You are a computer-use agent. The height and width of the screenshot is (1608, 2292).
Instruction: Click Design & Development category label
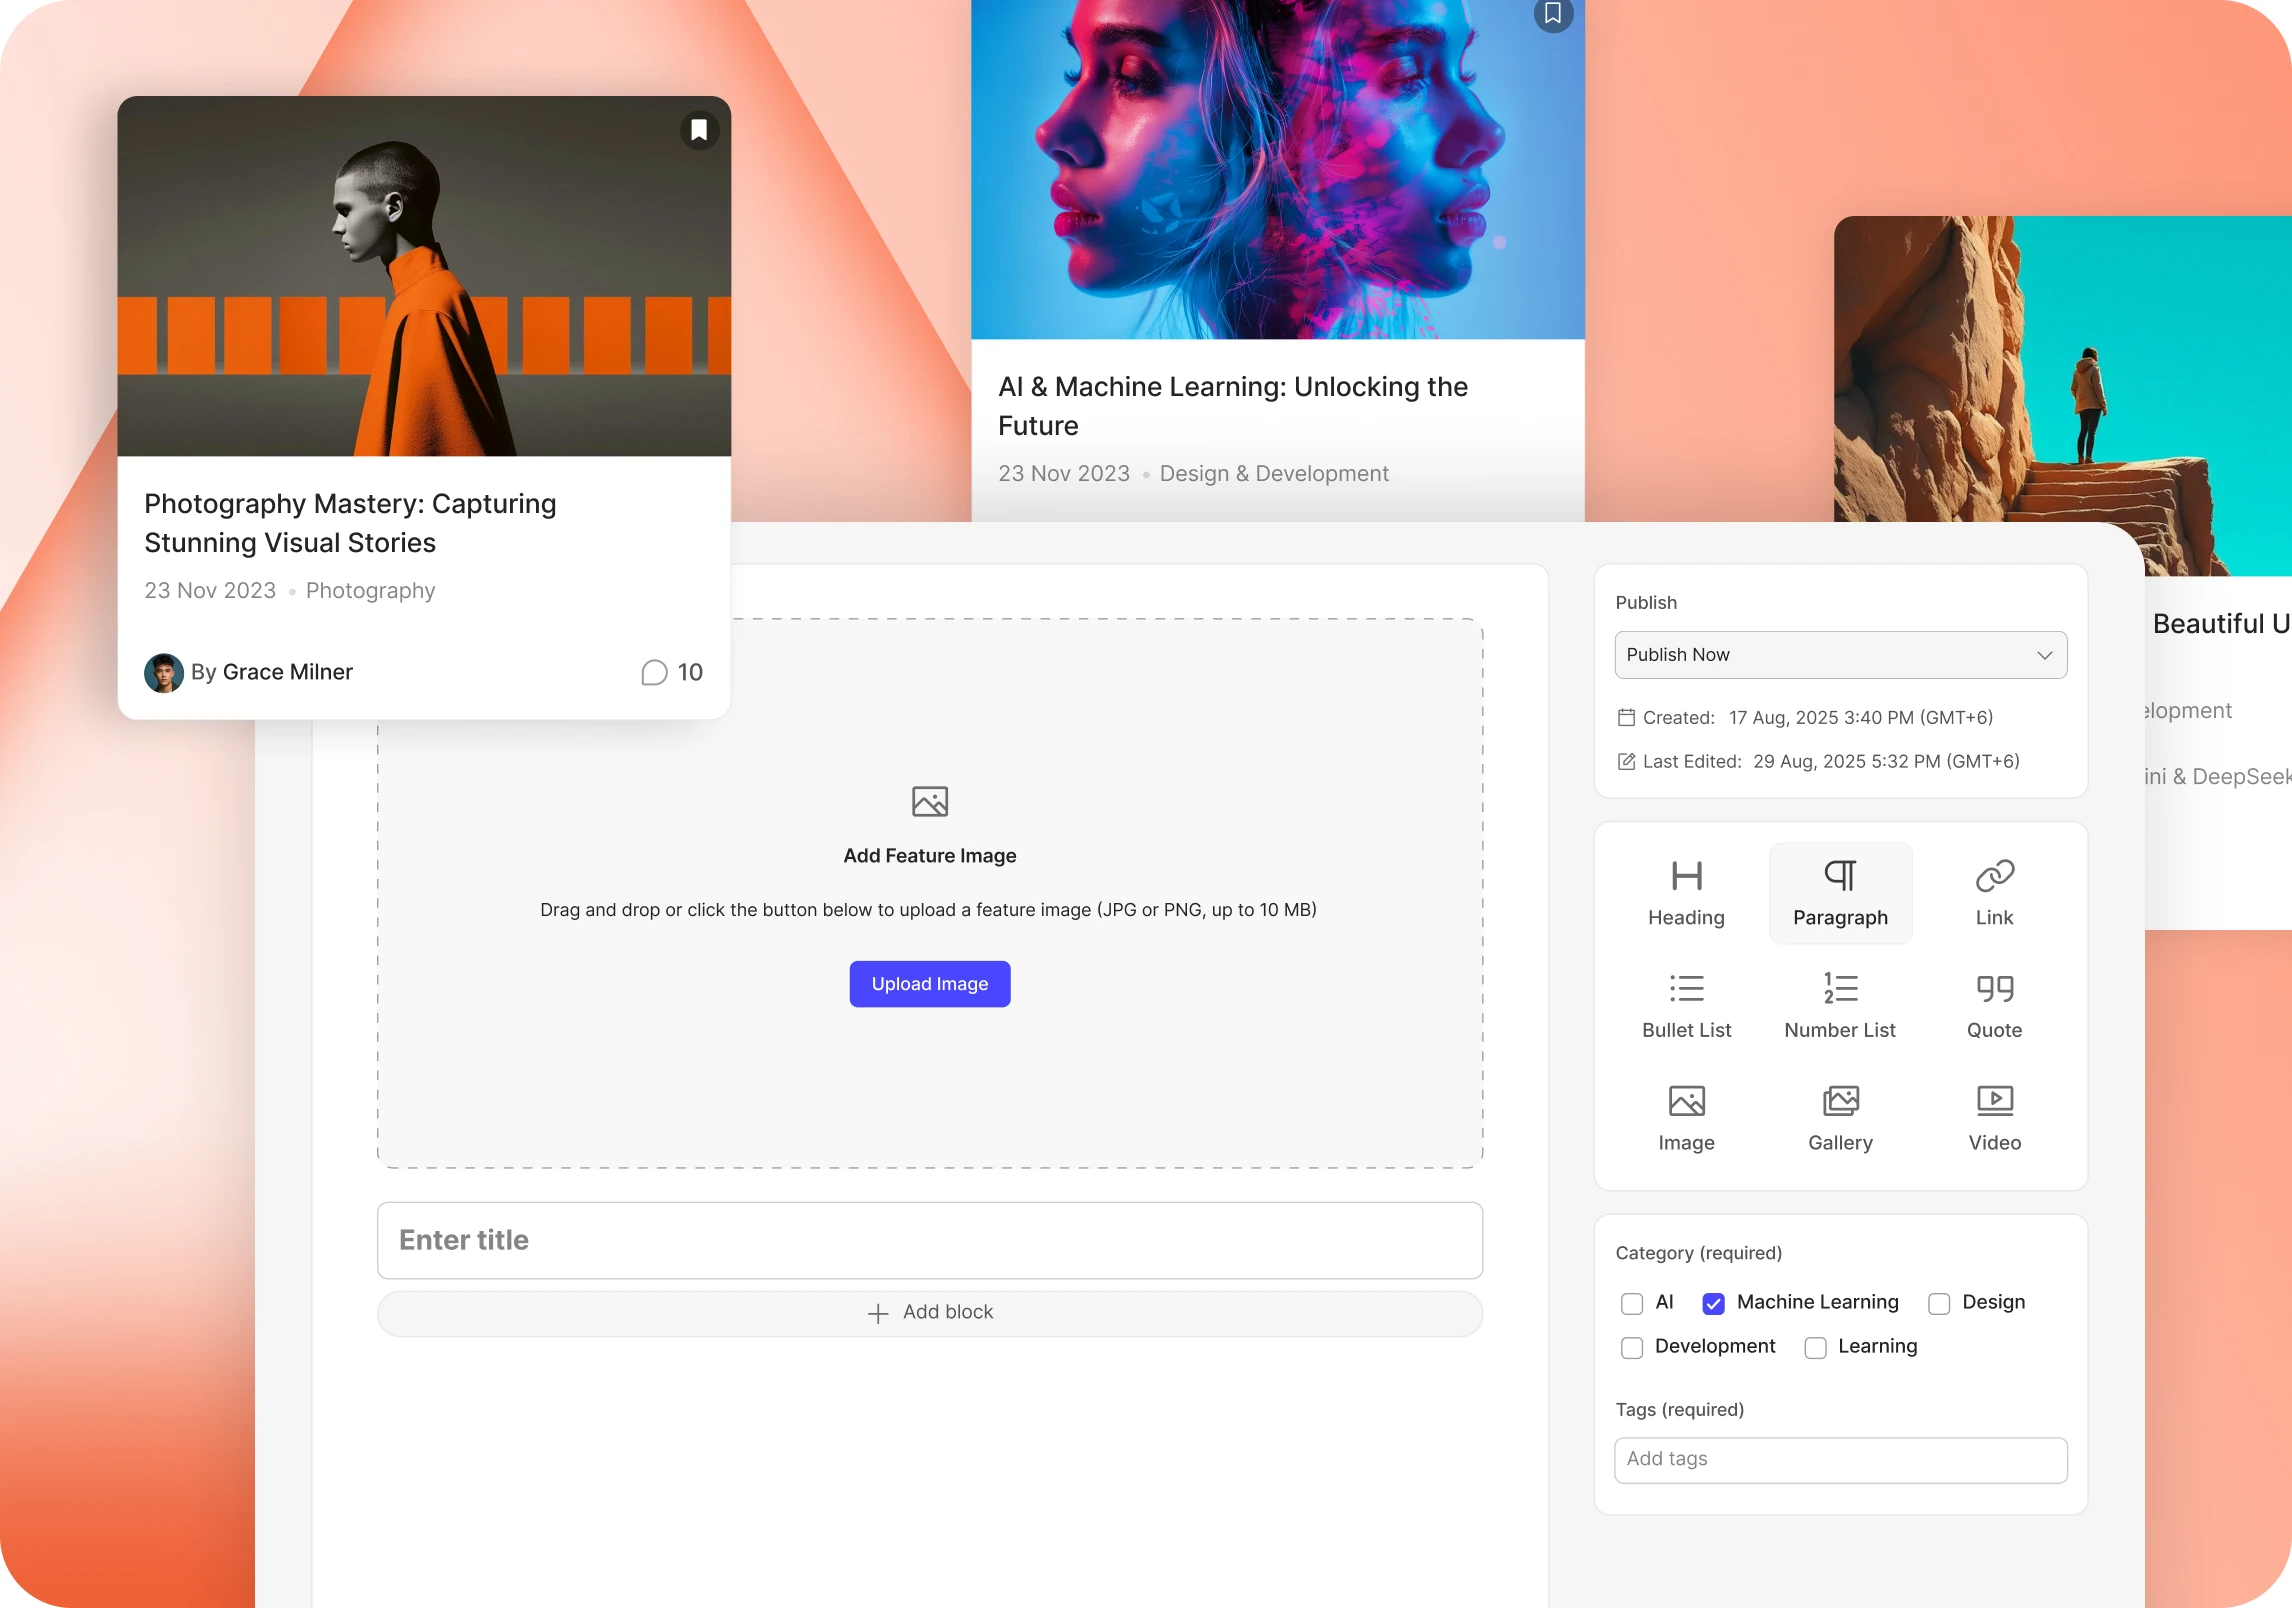coord(1274,473)
